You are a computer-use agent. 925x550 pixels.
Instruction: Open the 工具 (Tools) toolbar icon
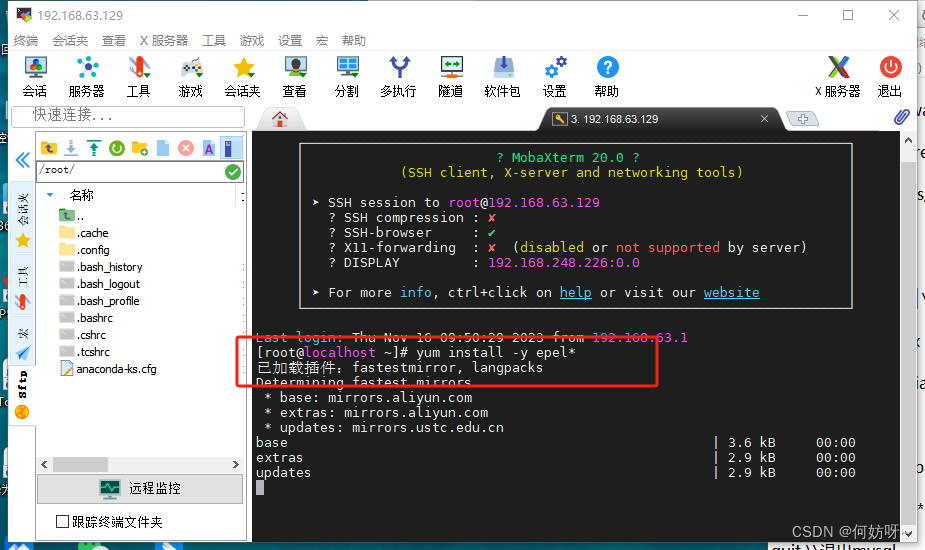click(139, 77)
